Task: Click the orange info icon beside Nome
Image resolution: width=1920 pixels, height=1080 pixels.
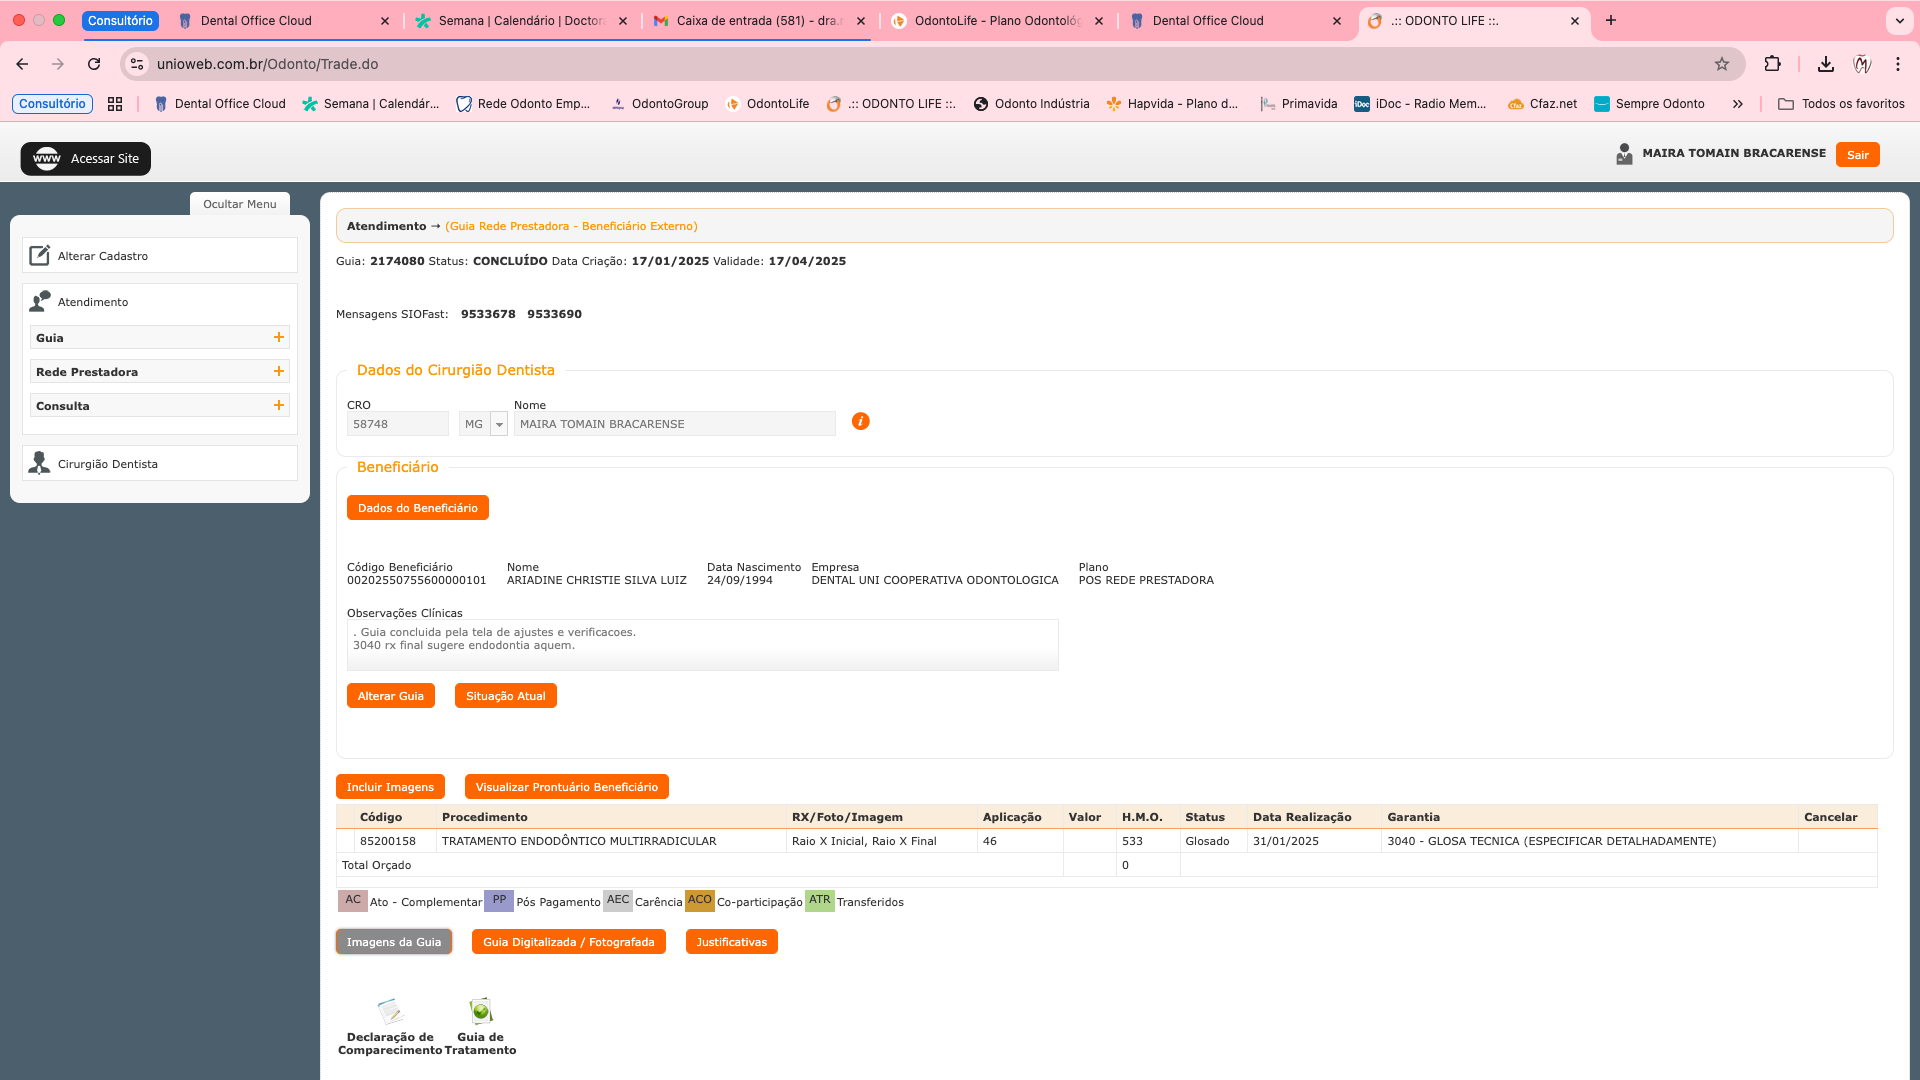Action: click(x=860, y=422)
